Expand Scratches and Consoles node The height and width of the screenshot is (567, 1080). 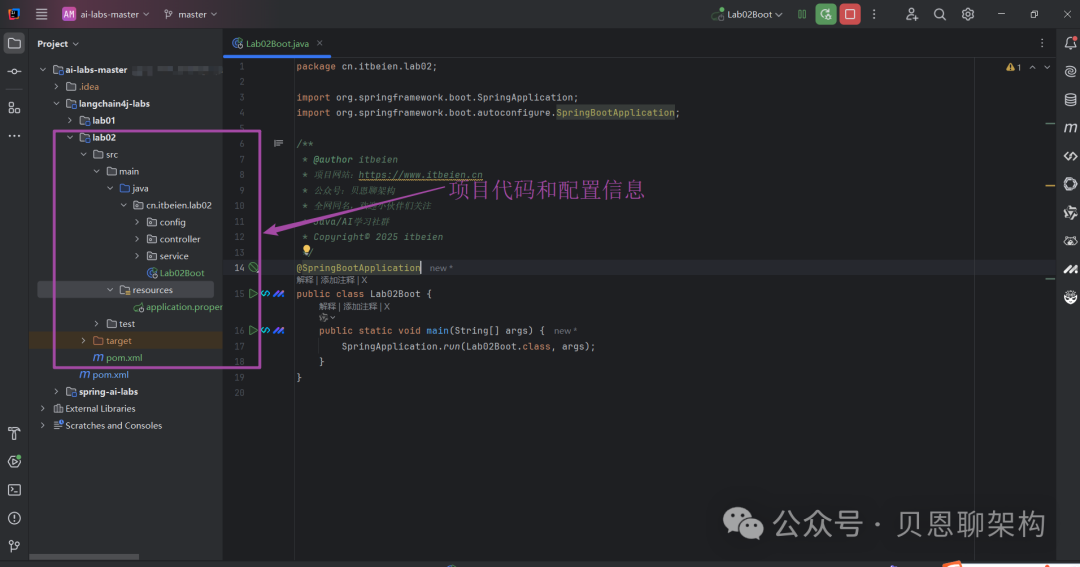pyautogui.click(x=43, y=426)
